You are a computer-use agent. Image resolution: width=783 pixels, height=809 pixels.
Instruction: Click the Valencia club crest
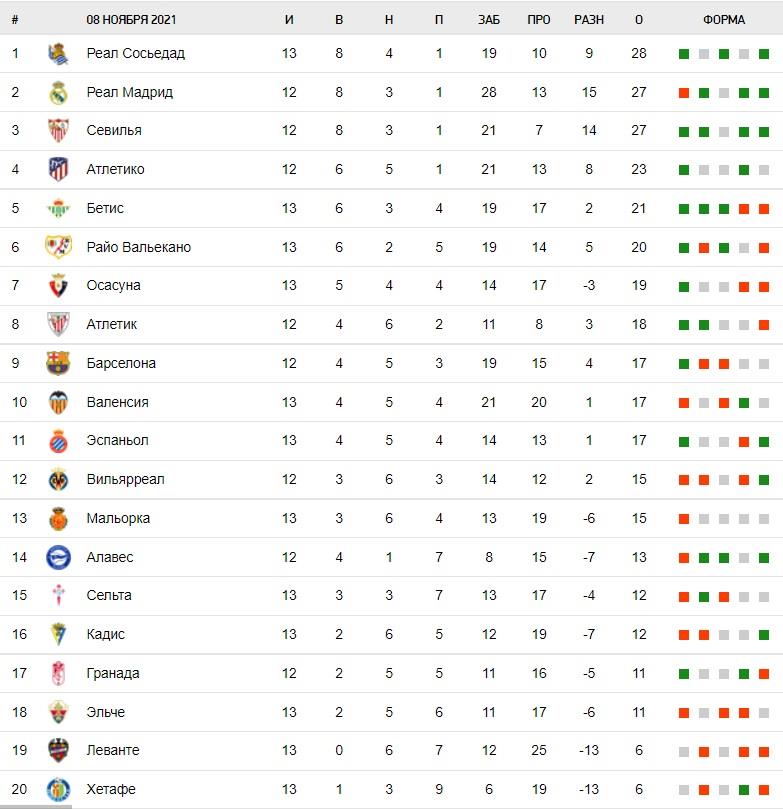pyautogui.click(x=58, y=402)
